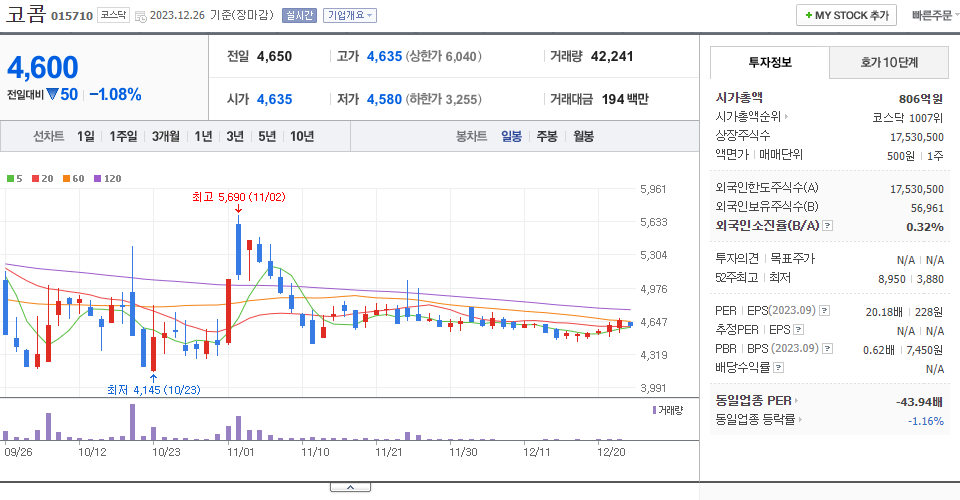960x500 pixels.
Task: Click the change rate -1.08%
Action: coord(115,94)
